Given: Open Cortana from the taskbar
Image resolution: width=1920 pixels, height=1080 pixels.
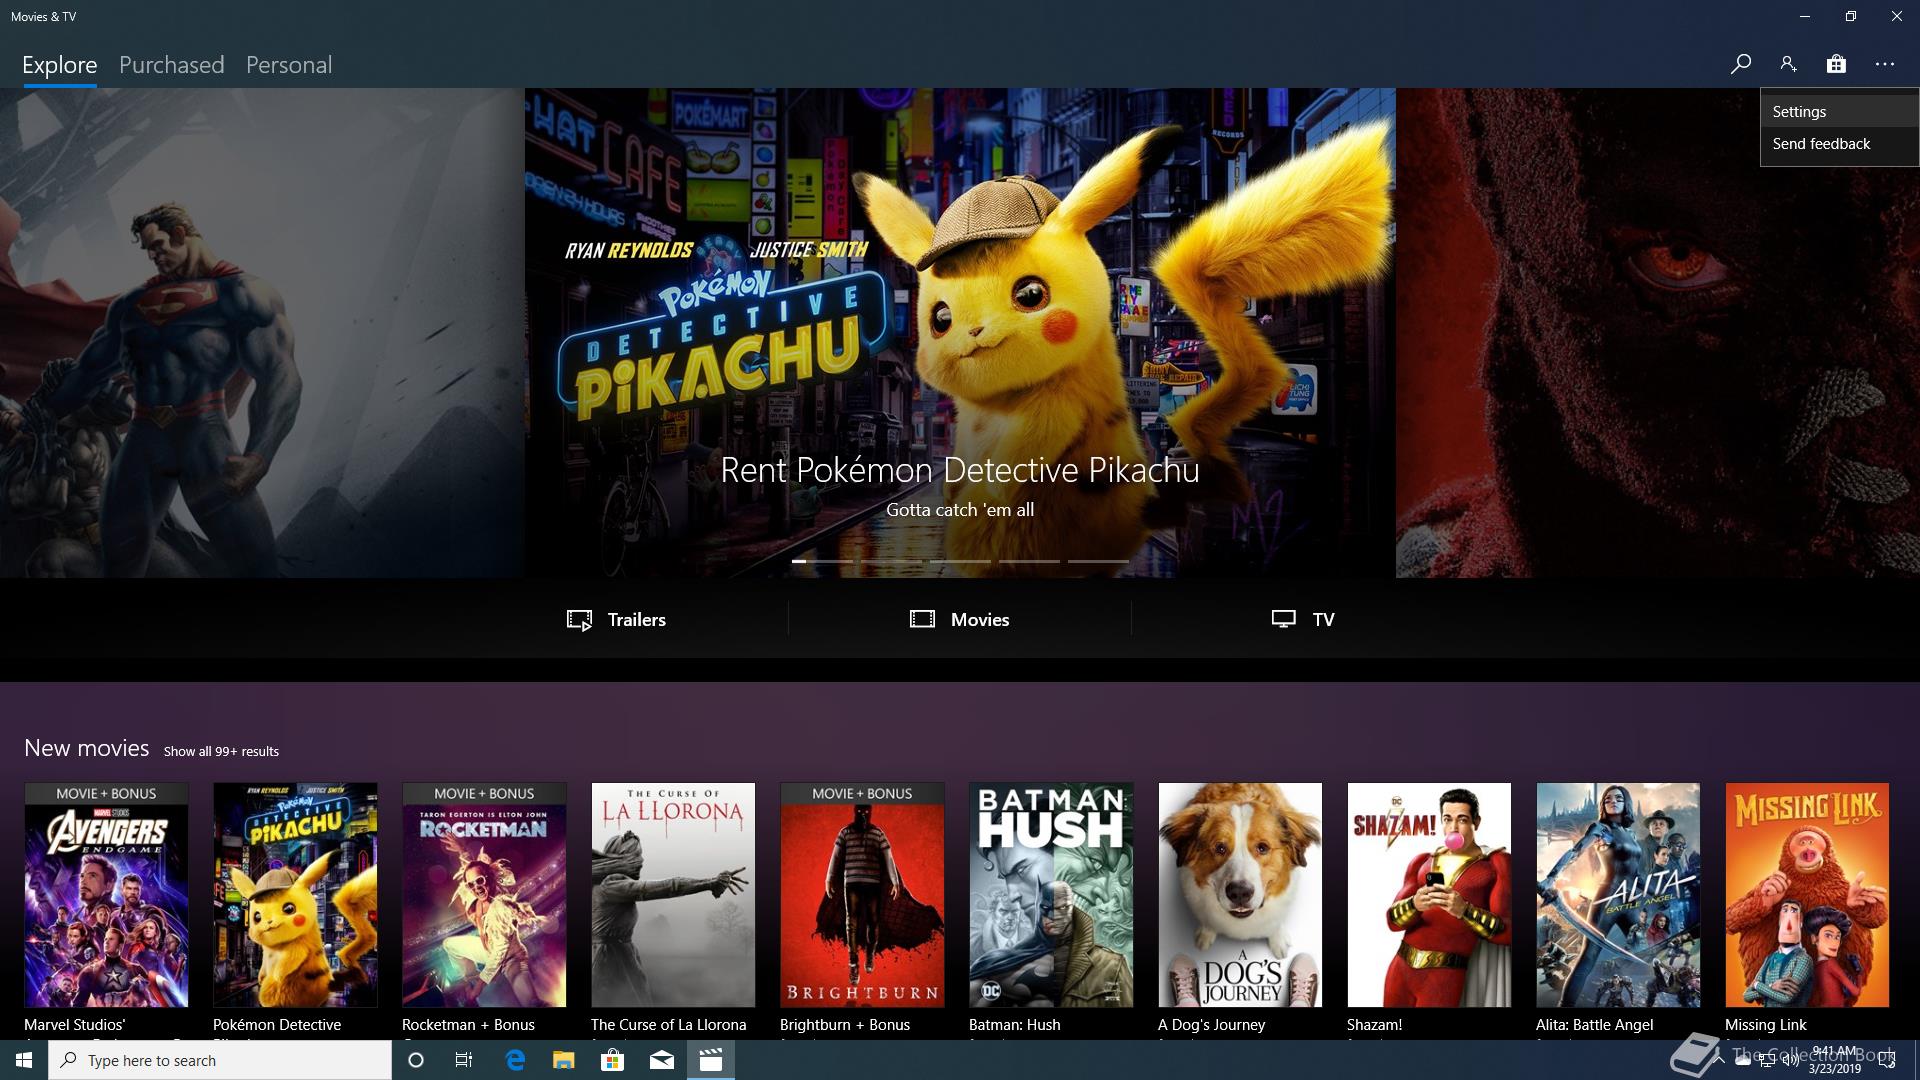Looking at the screenshot, I should [x=416, y=1060].
